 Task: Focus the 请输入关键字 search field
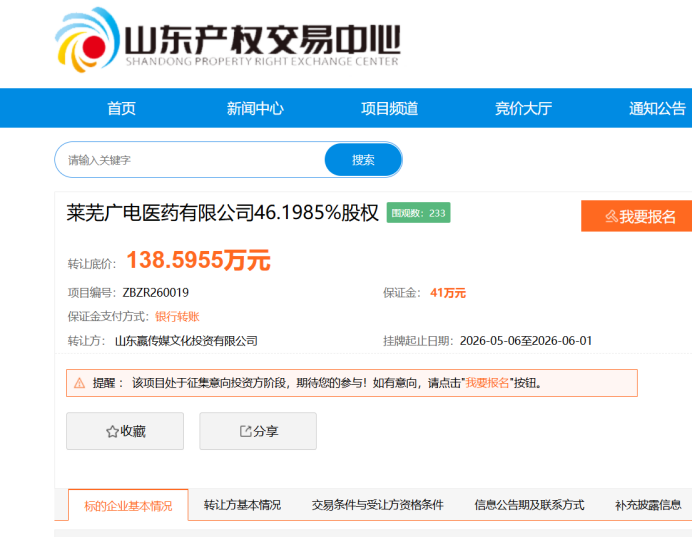coord(190,160)
